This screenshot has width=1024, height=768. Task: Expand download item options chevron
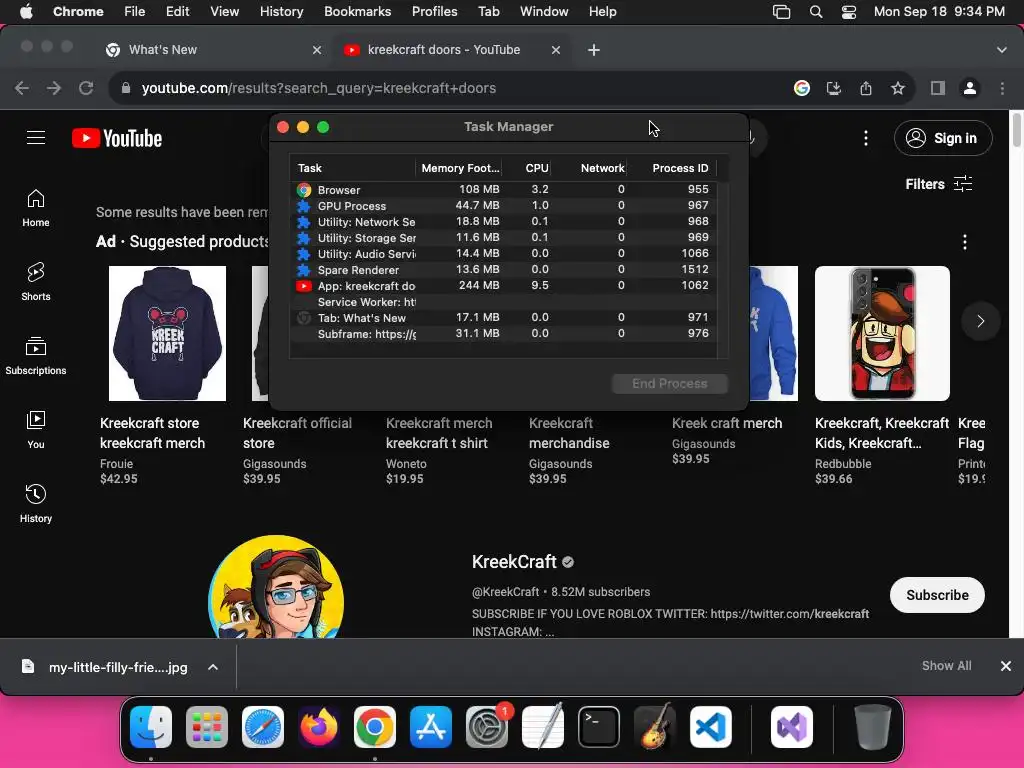click(213, 667)
